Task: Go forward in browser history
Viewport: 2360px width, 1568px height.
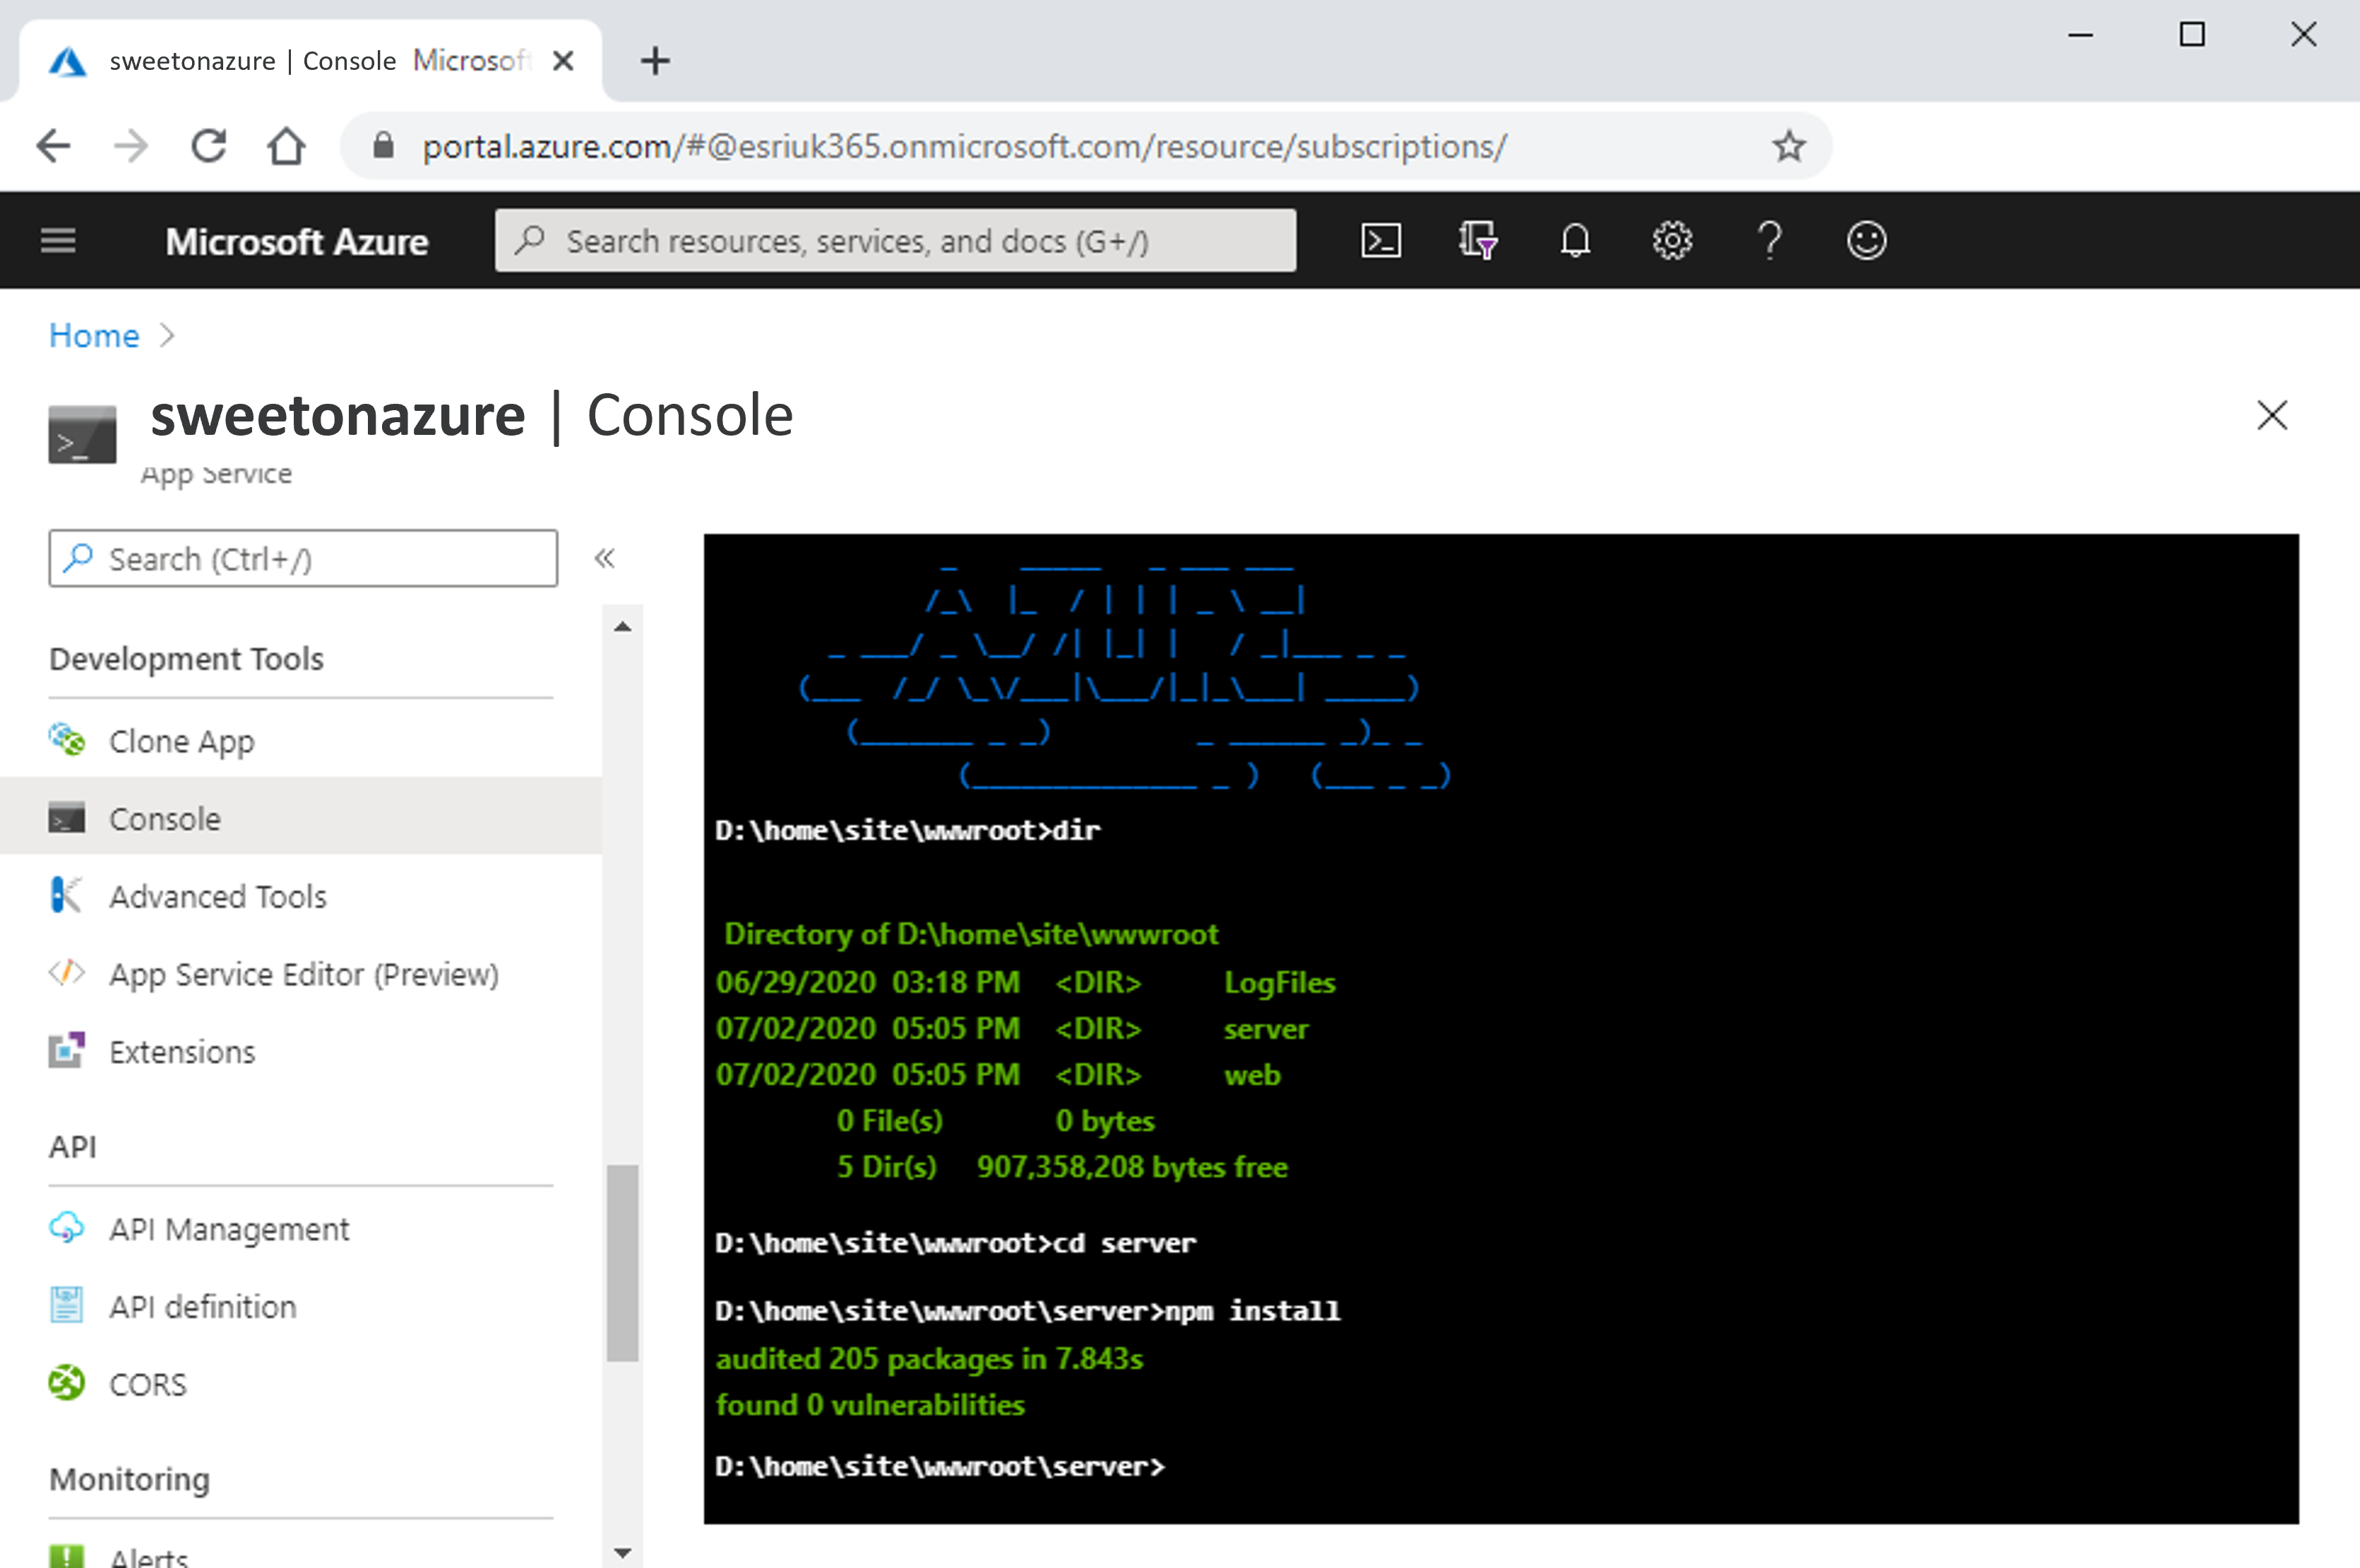Action: (131, 147)
